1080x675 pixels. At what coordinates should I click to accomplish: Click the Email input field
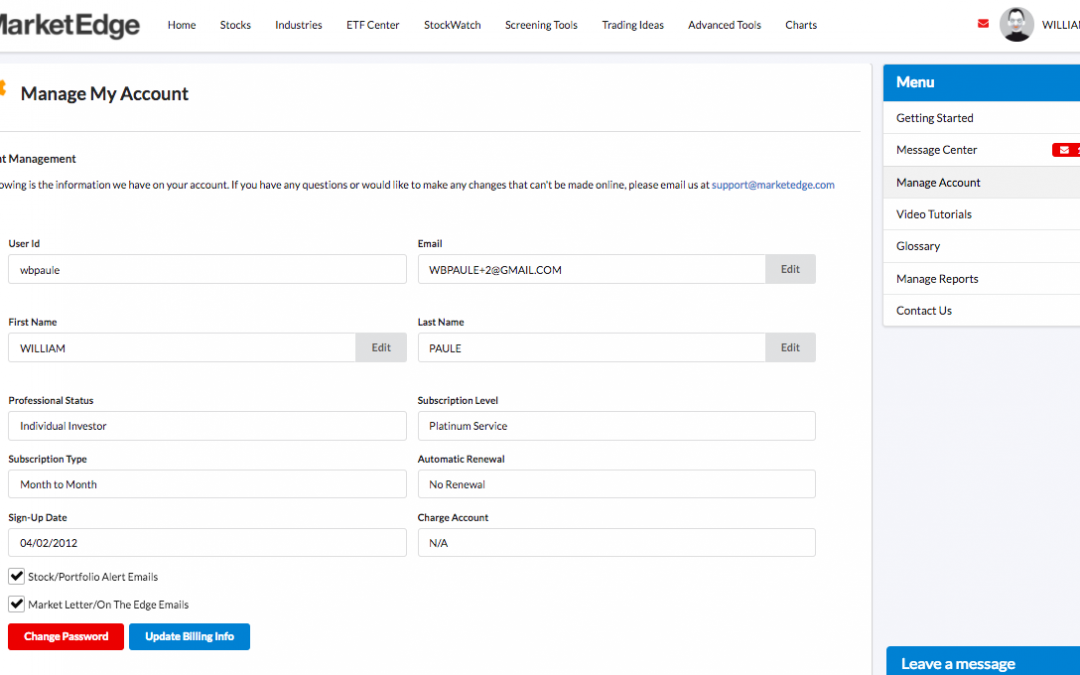point(592,269)
